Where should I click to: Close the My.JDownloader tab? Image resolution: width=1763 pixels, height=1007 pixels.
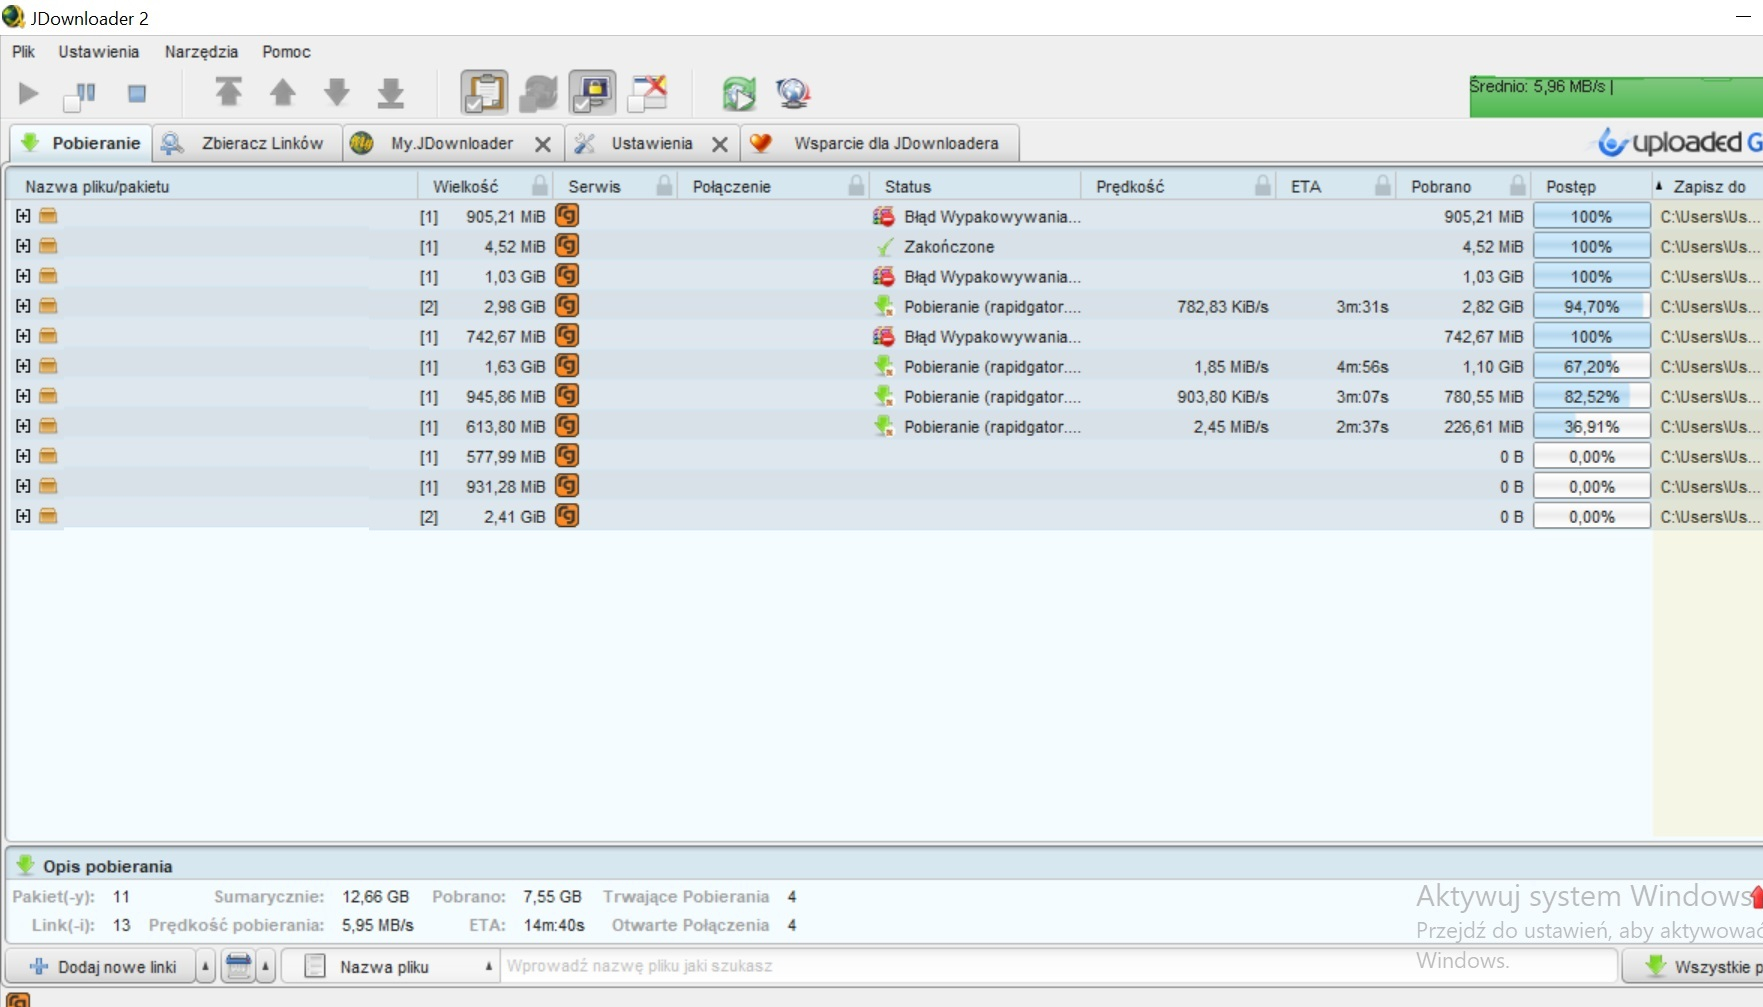pos(543,144)
